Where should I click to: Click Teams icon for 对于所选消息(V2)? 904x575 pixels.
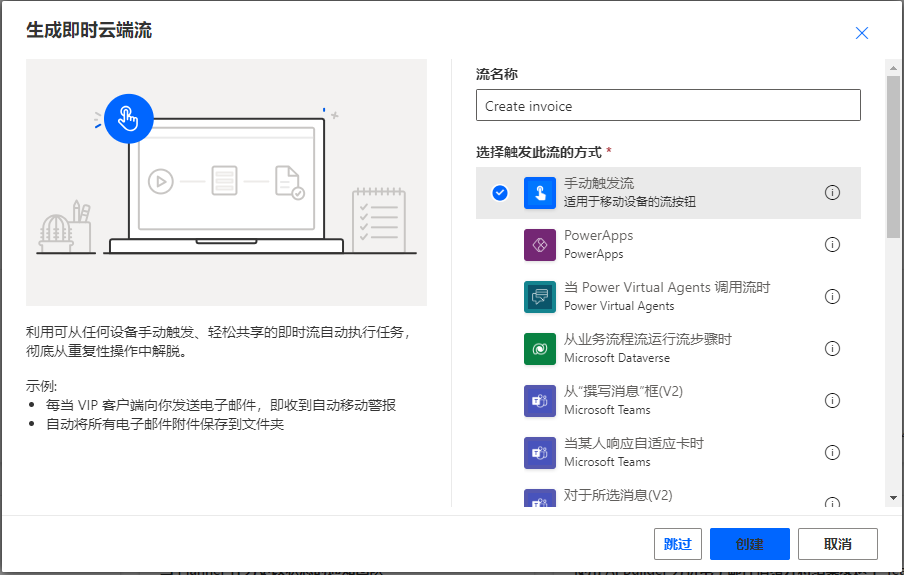pyautogui.click(x=540, y=498)
